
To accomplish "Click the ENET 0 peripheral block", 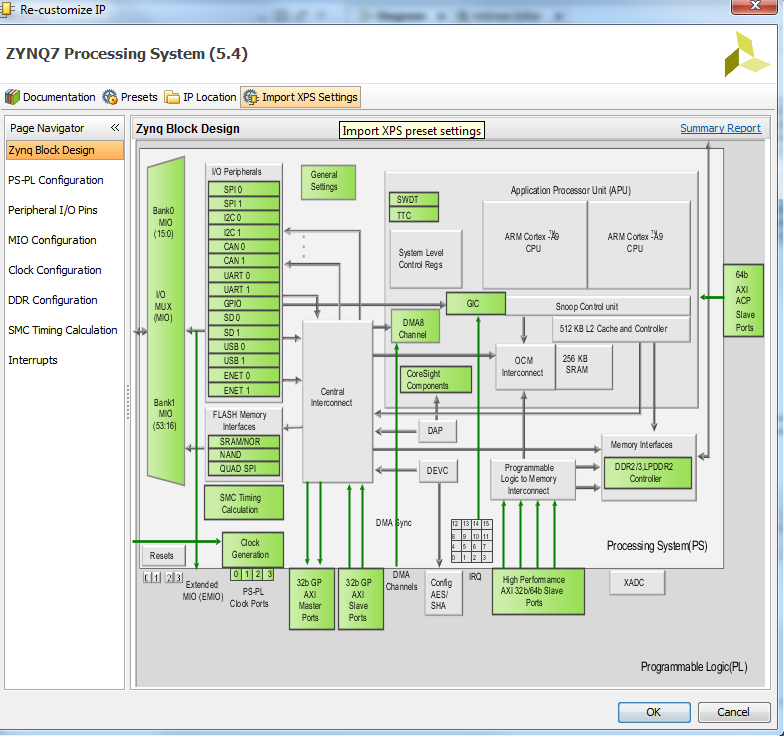I will coord(244,376).
